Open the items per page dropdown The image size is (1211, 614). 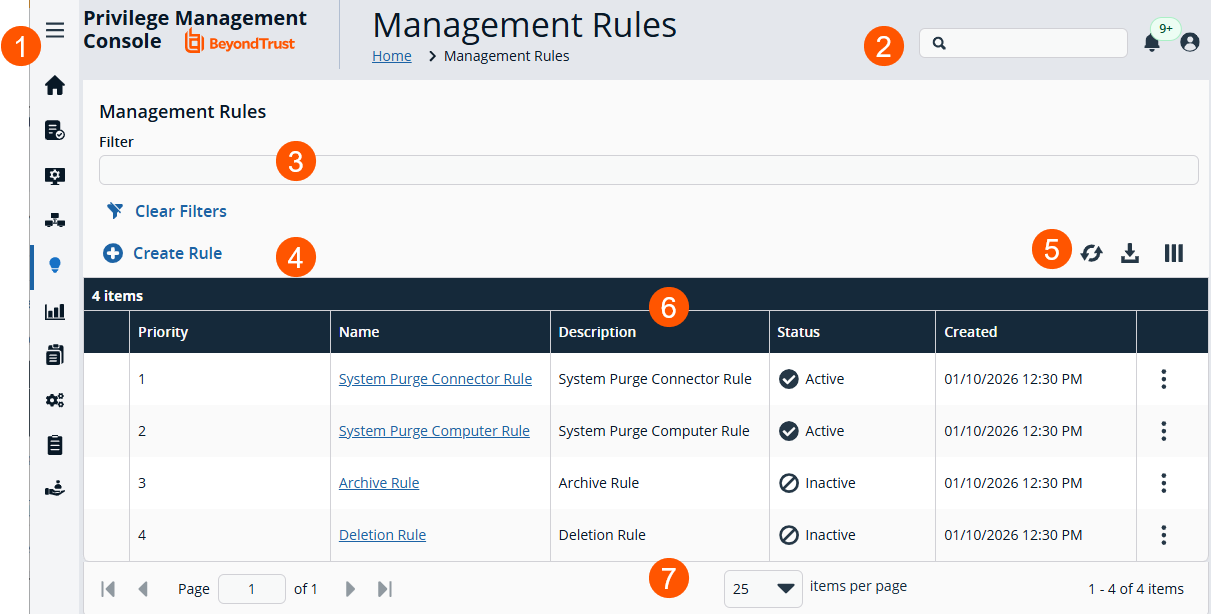(763, 589)
